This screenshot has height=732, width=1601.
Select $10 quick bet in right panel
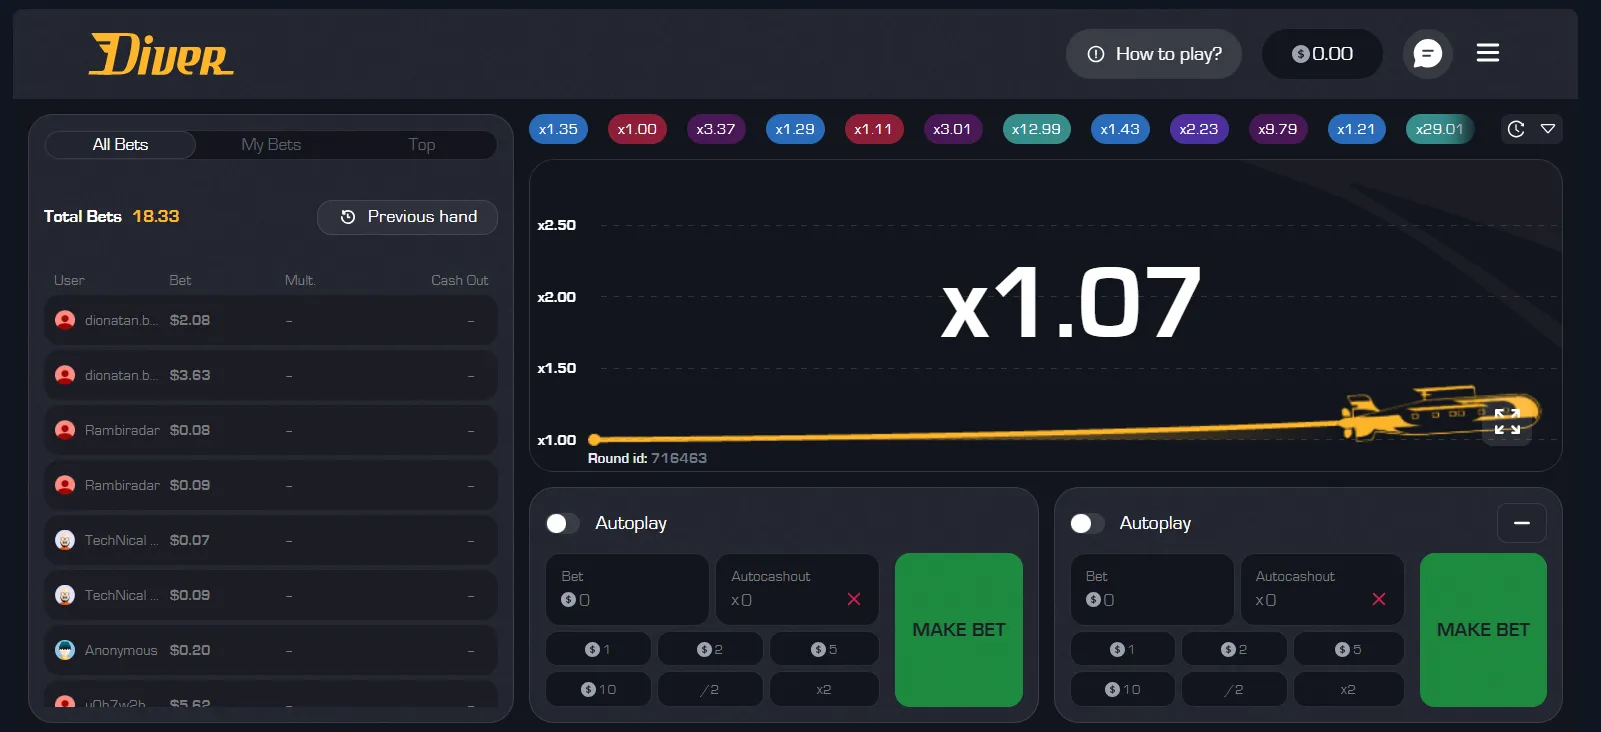(1122, 689)
